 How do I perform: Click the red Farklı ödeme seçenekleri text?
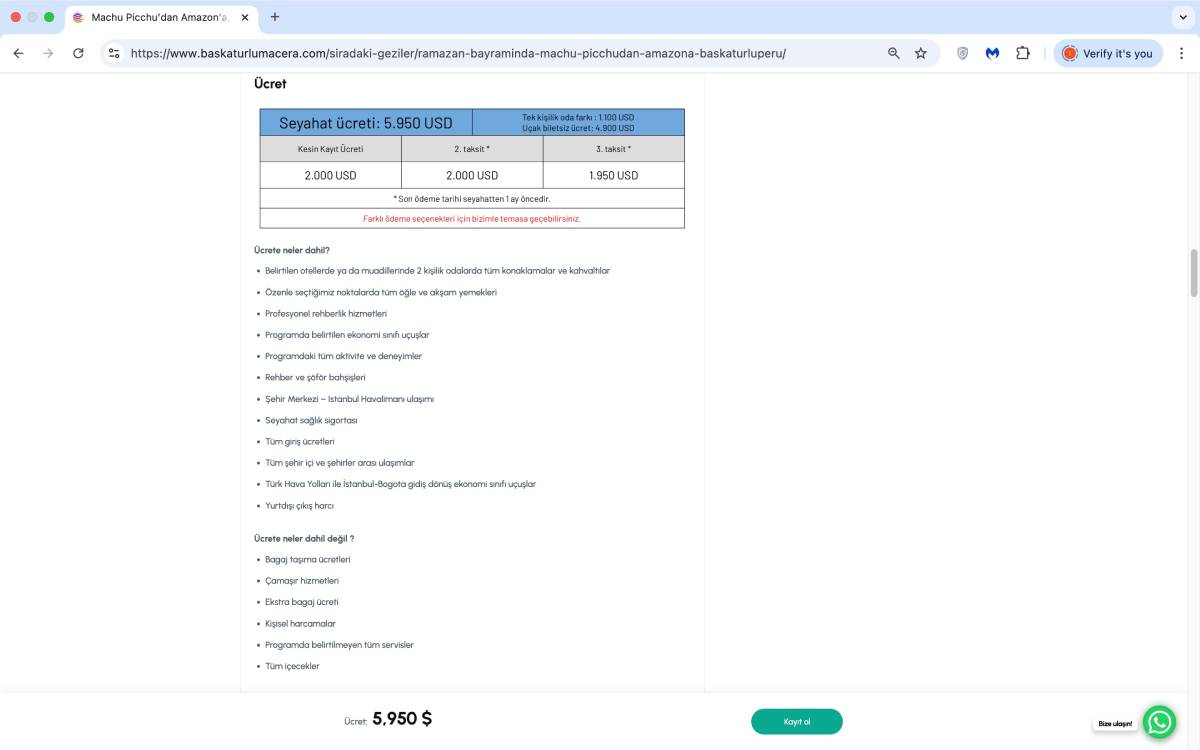pos(472,218)
